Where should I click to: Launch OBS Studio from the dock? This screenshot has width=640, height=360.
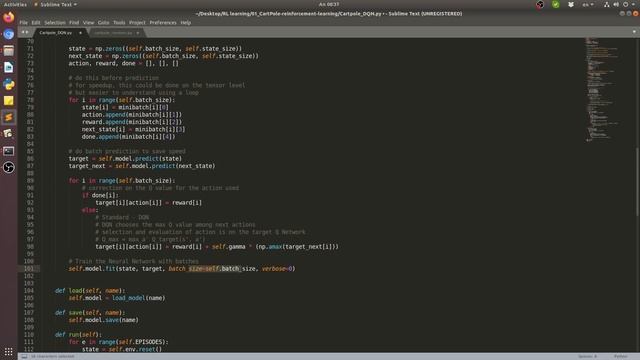[9, 168]
